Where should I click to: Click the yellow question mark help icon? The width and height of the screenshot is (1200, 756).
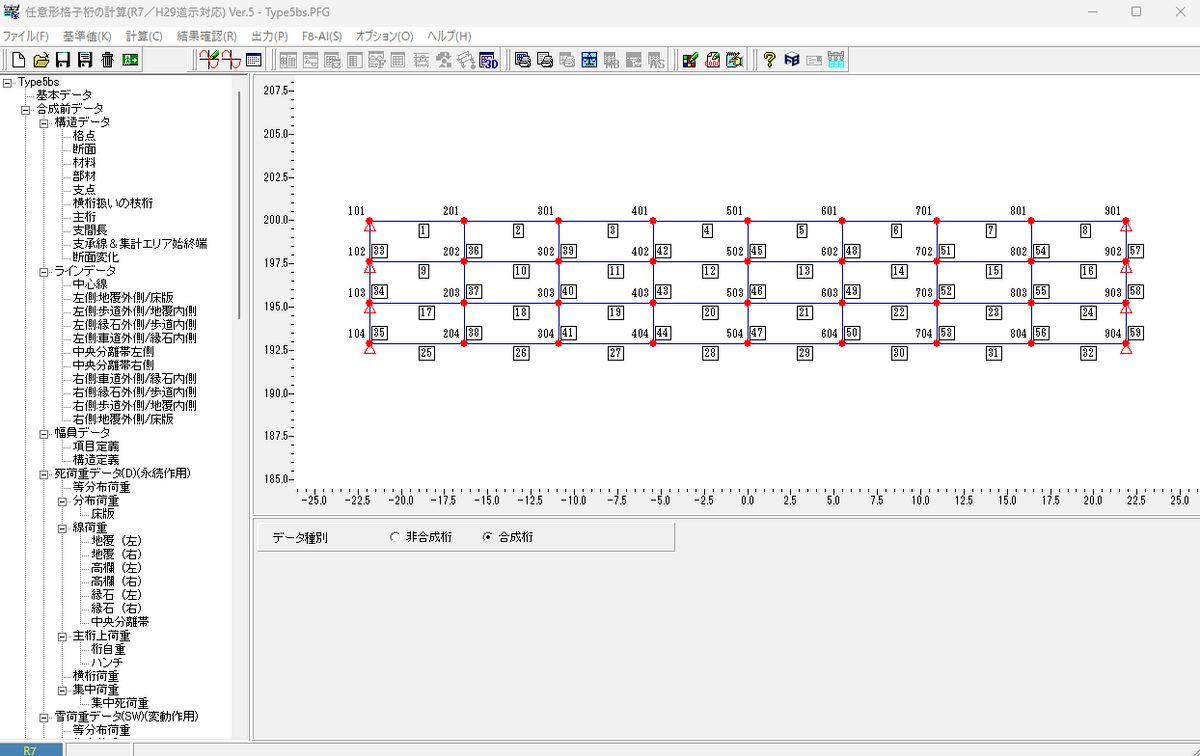(769, 60)
